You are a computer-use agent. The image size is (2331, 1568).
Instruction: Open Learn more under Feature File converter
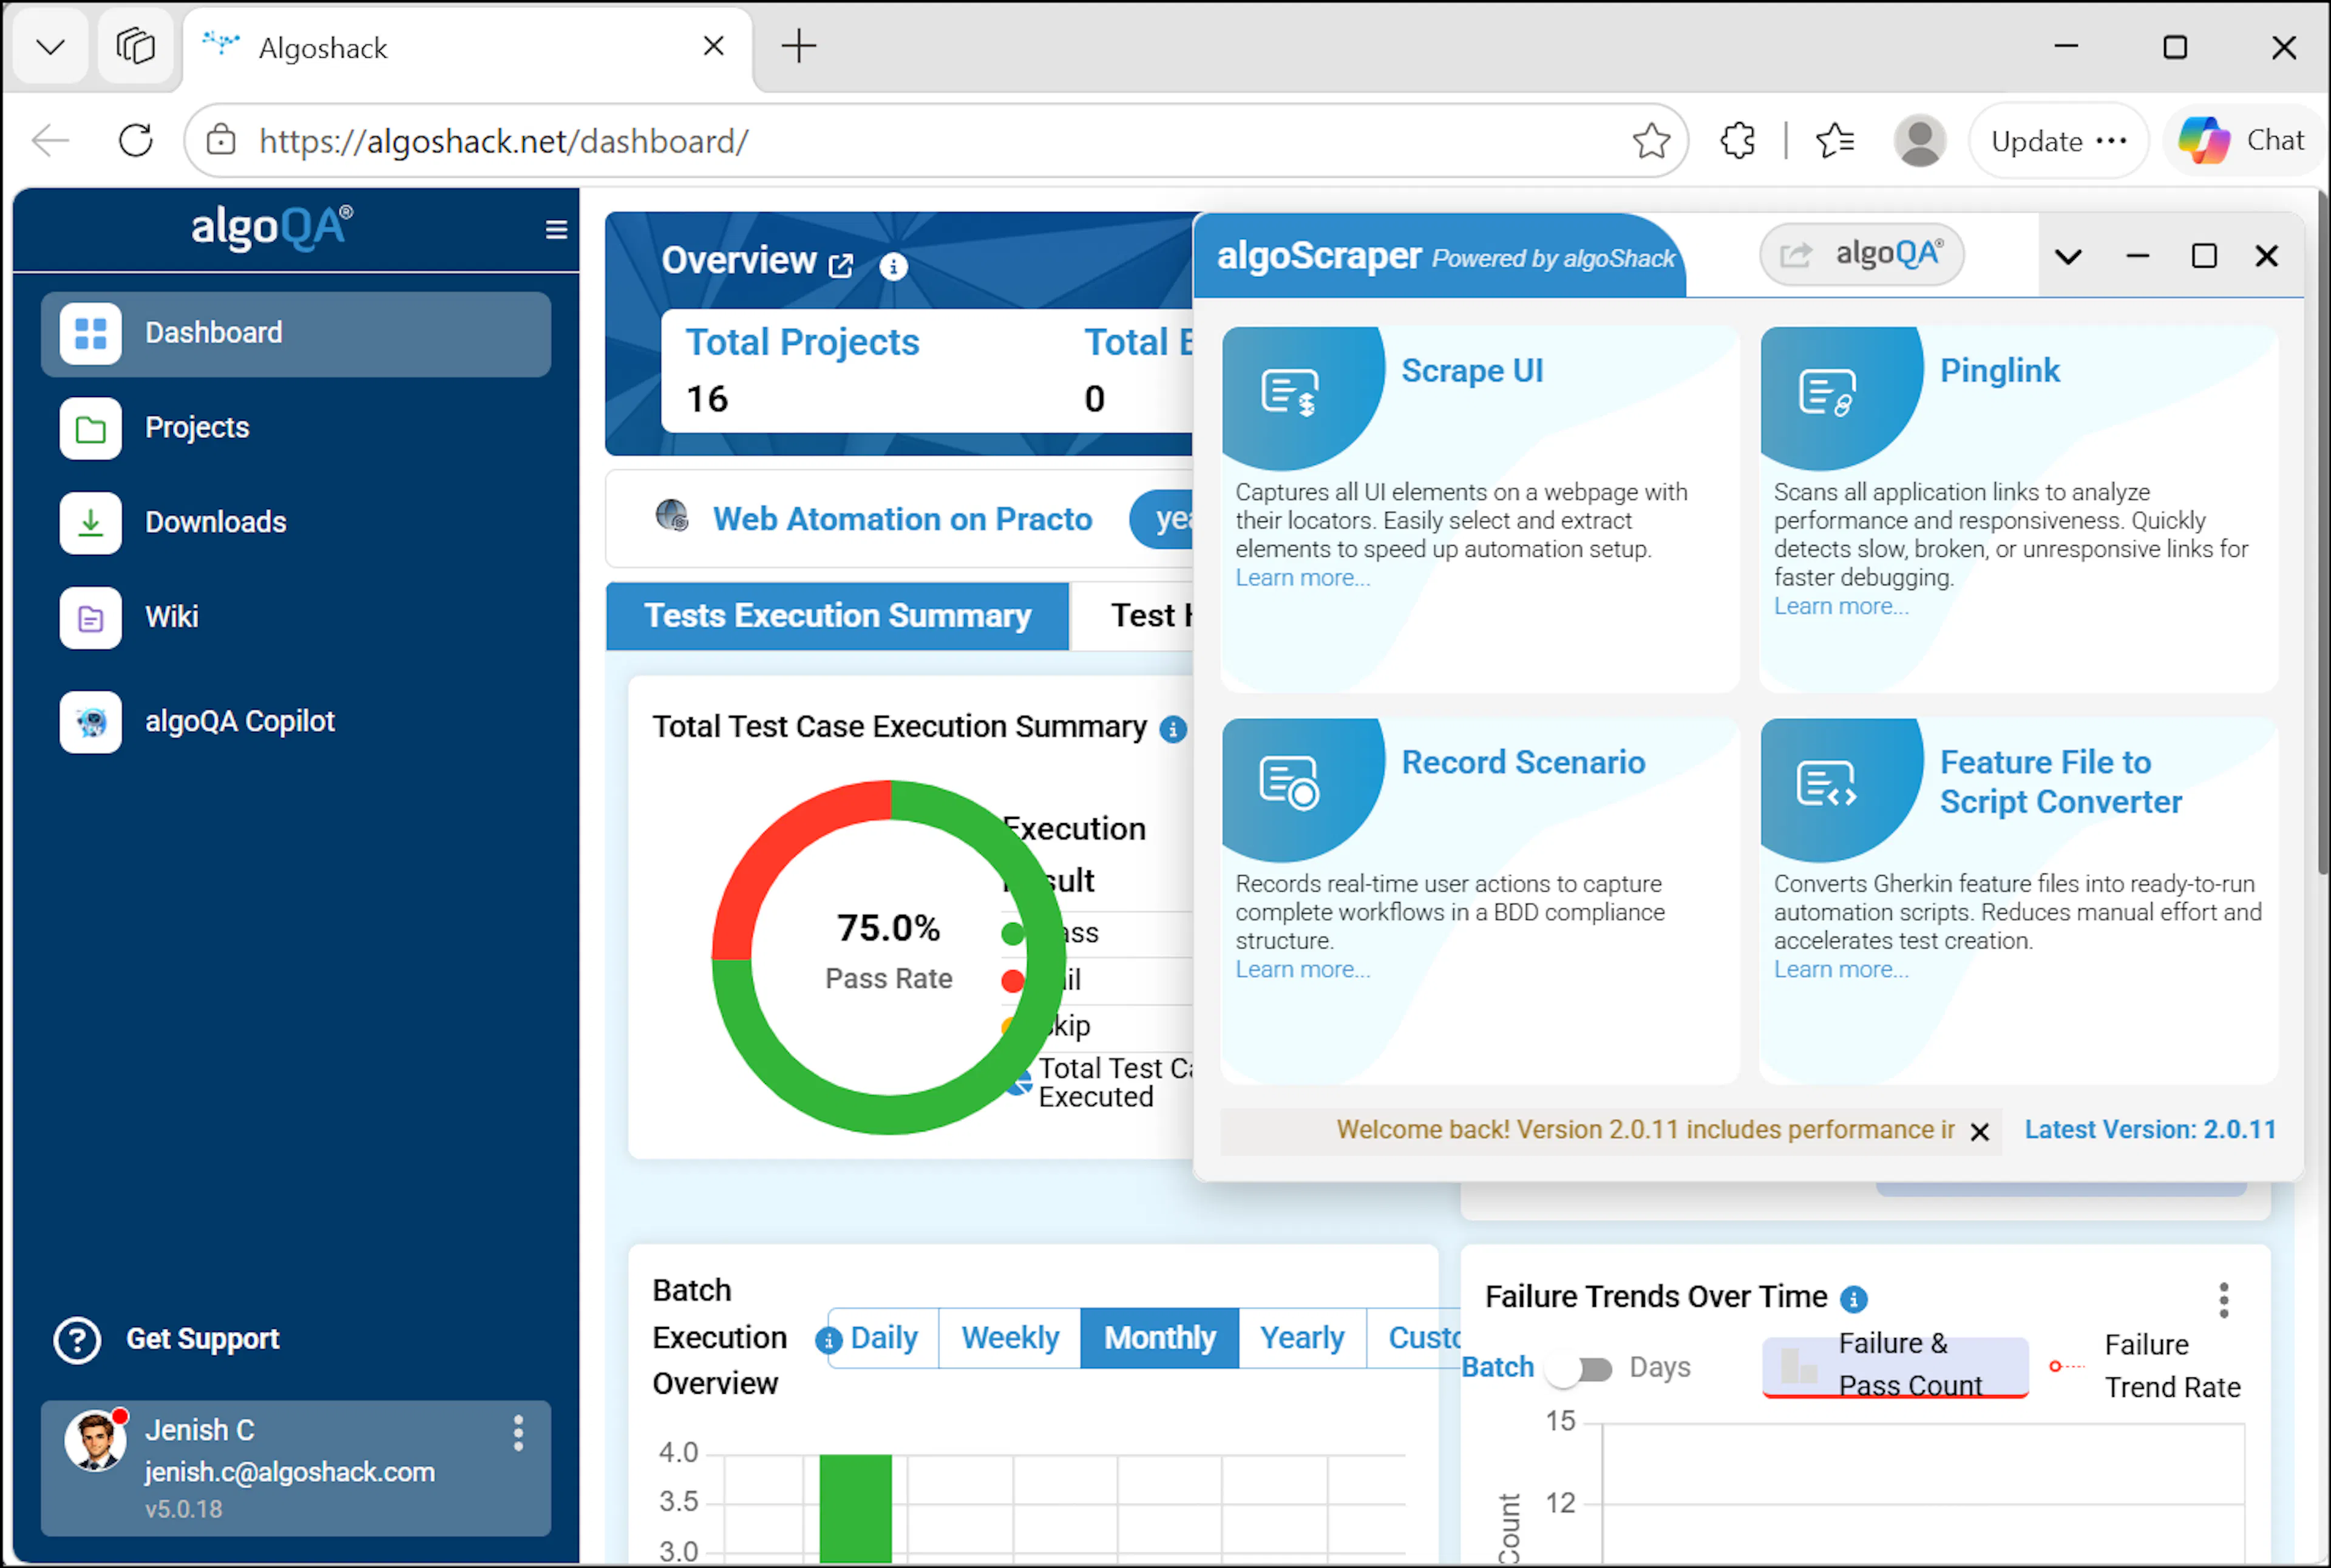pos(1841,969)
